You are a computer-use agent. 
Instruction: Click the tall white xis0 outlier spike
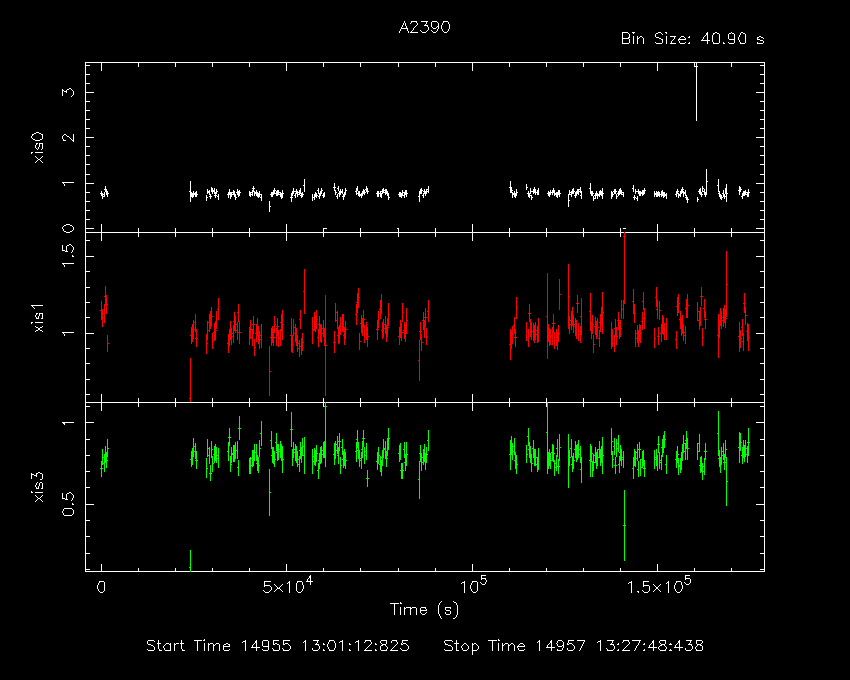[696, 92]
